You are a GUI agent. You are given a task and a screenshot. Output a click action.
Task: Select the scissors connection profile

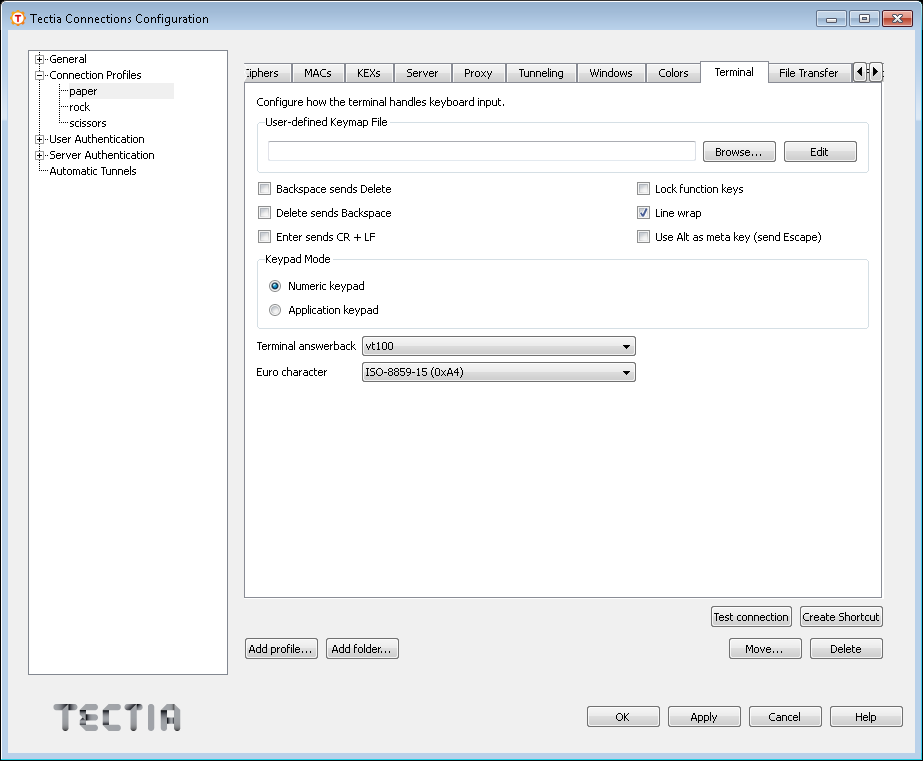click(86, 122)
